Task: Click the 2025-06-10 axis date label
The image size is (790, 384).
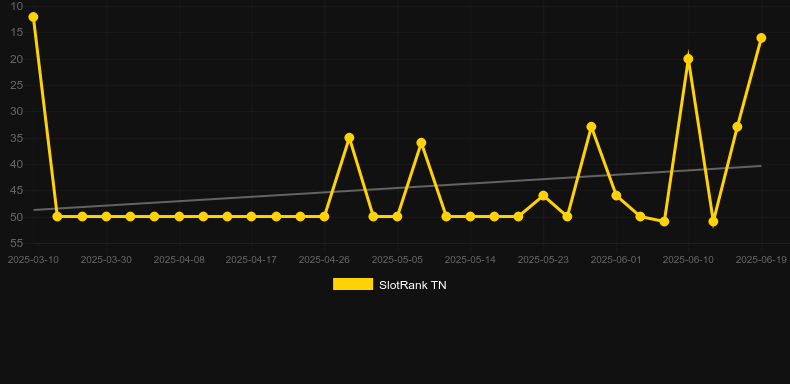Action: [x=688, y=260]
